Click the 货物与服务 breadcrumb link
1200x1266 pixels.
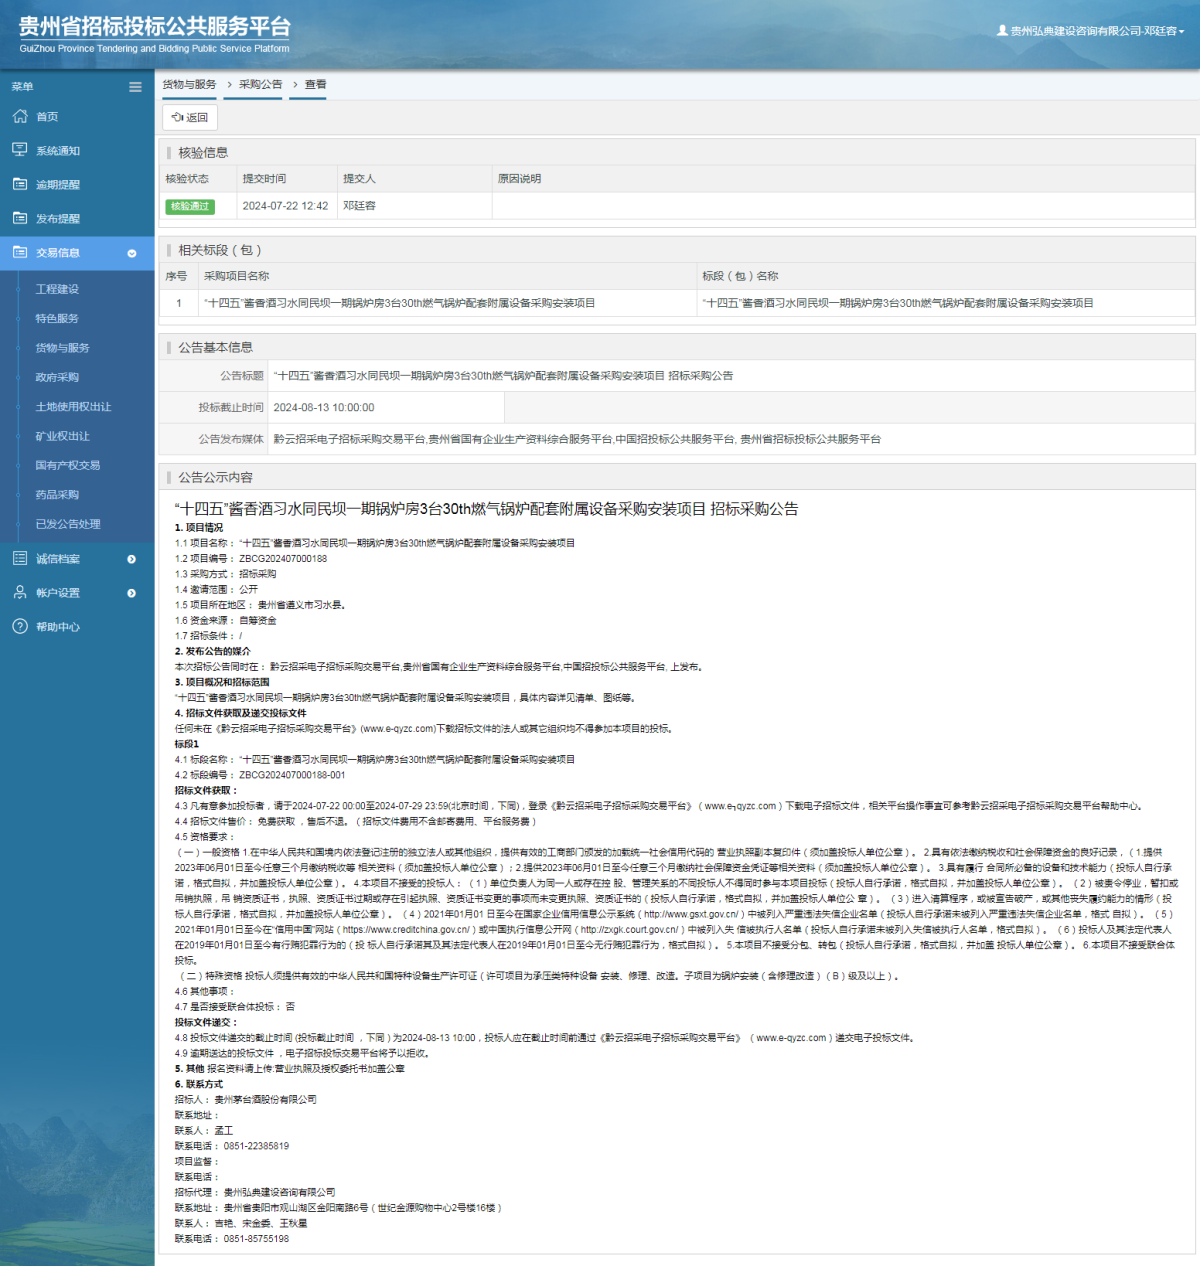pyautogui.click(x=189, y=85)
